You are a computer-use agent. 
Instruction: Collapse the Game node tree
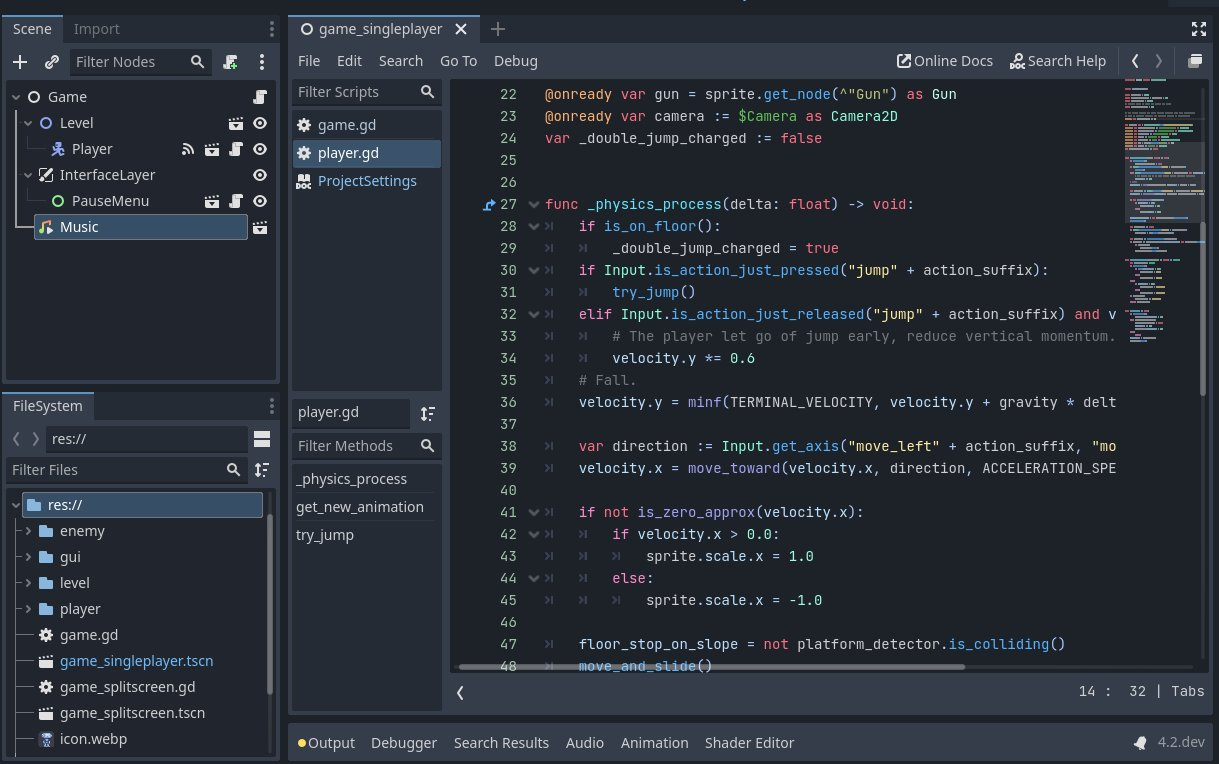(x=15, y=97)
